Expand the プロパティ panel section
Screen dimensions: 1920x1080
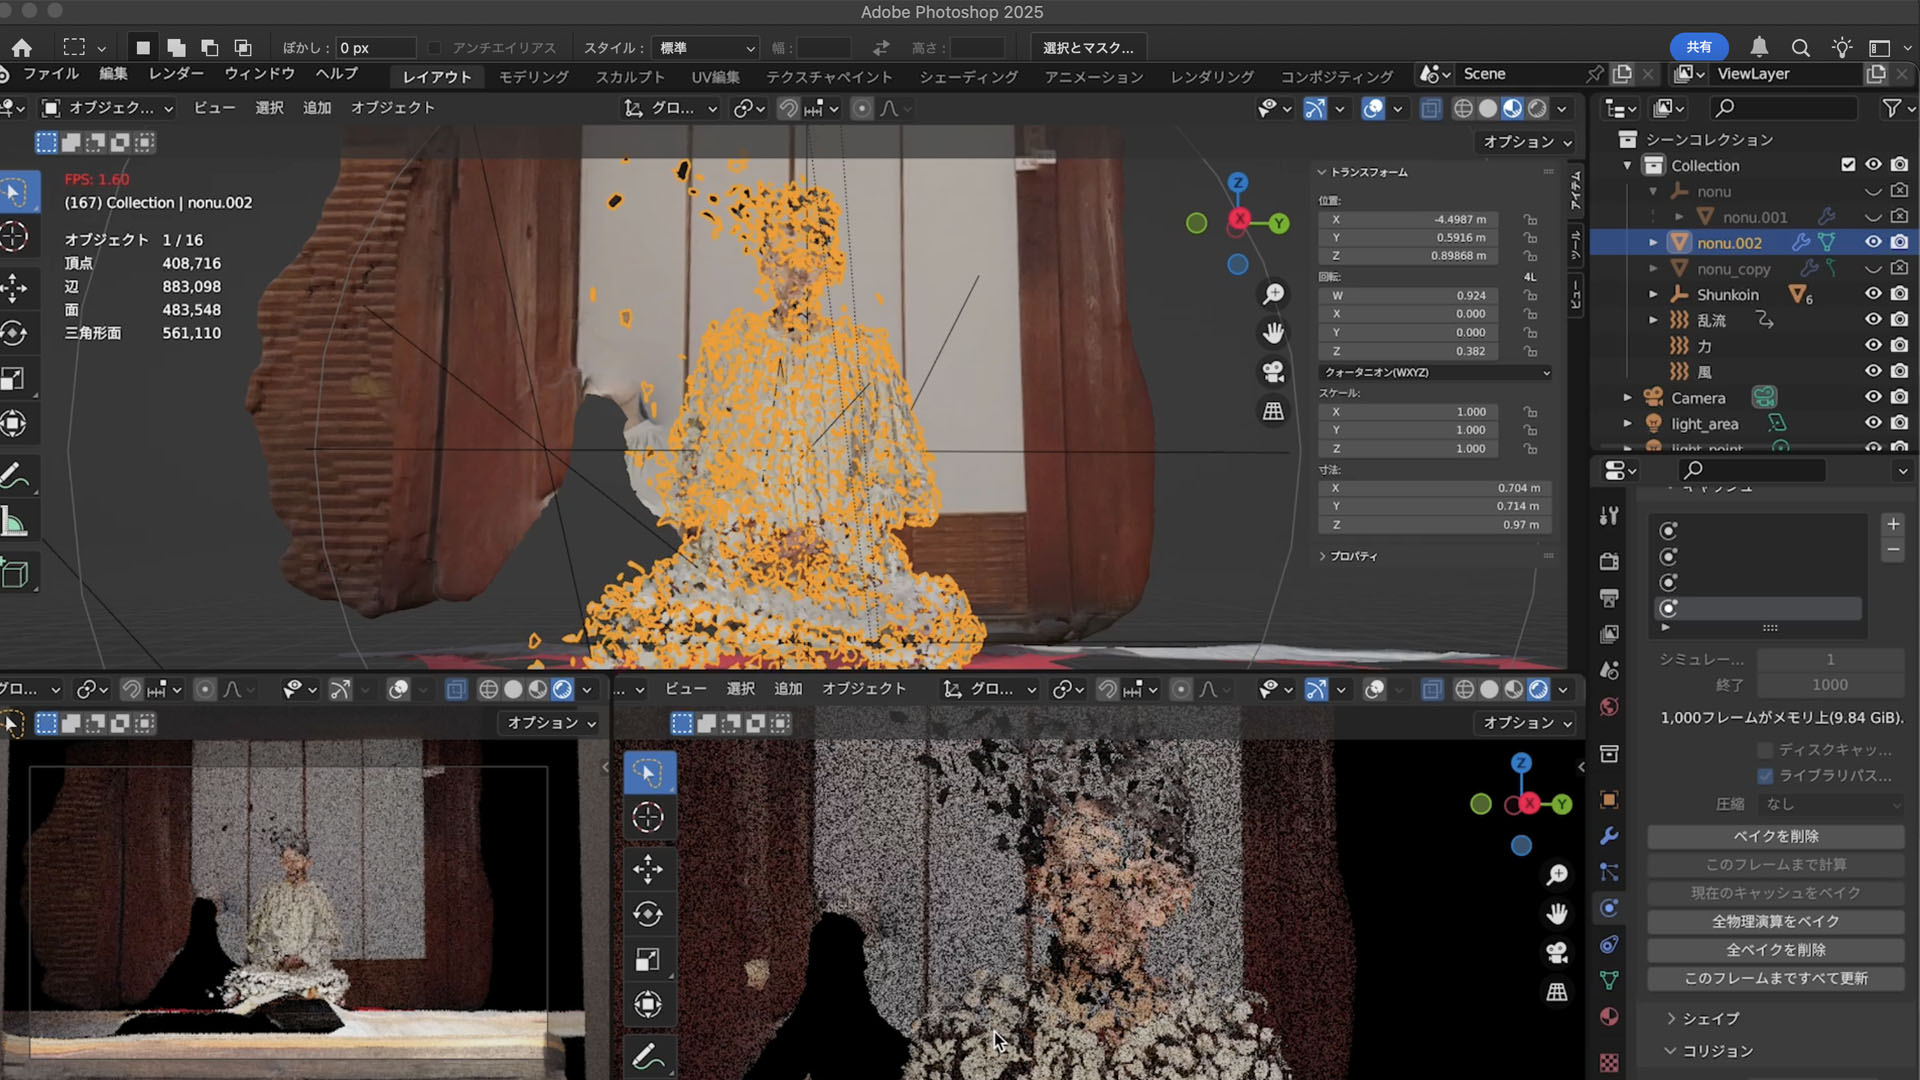[1348, 556]
